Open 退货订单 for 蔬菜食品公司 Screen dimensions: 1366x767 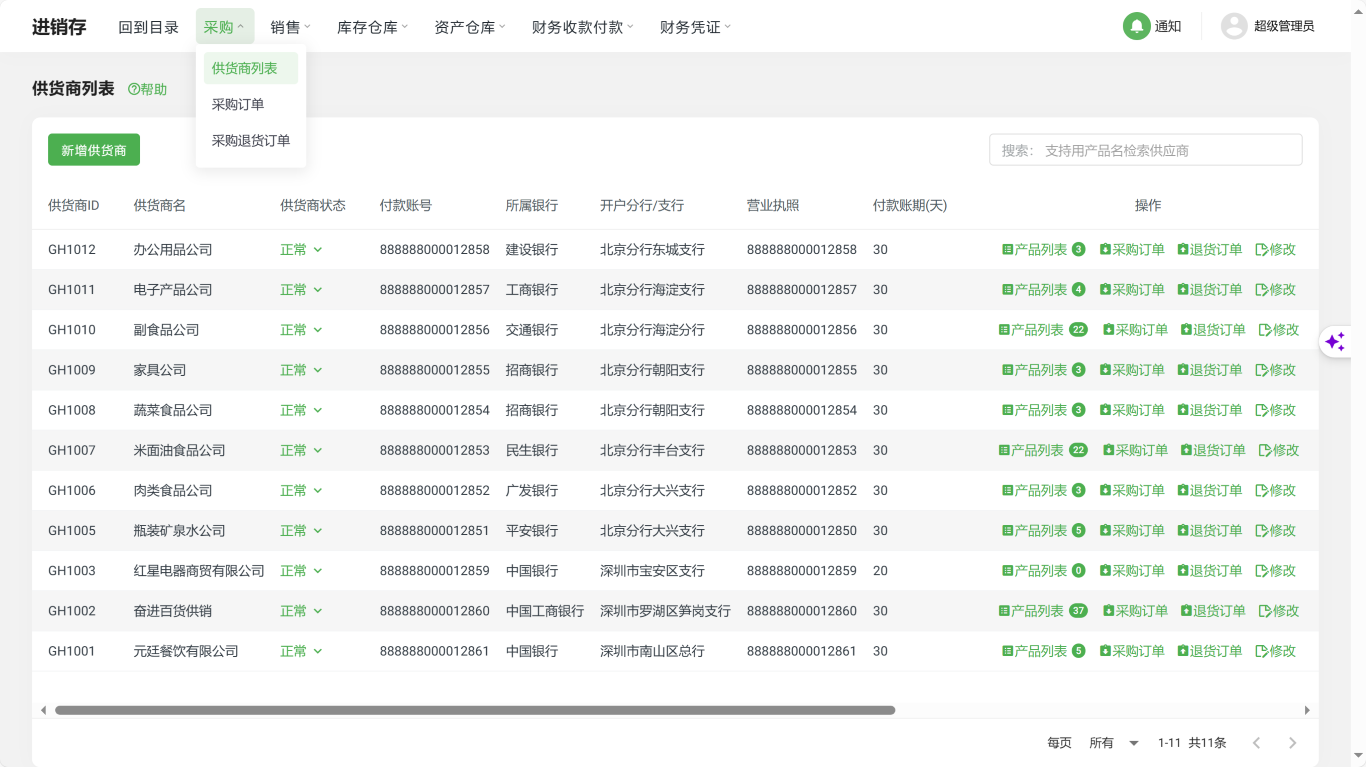click(1210, 409)
